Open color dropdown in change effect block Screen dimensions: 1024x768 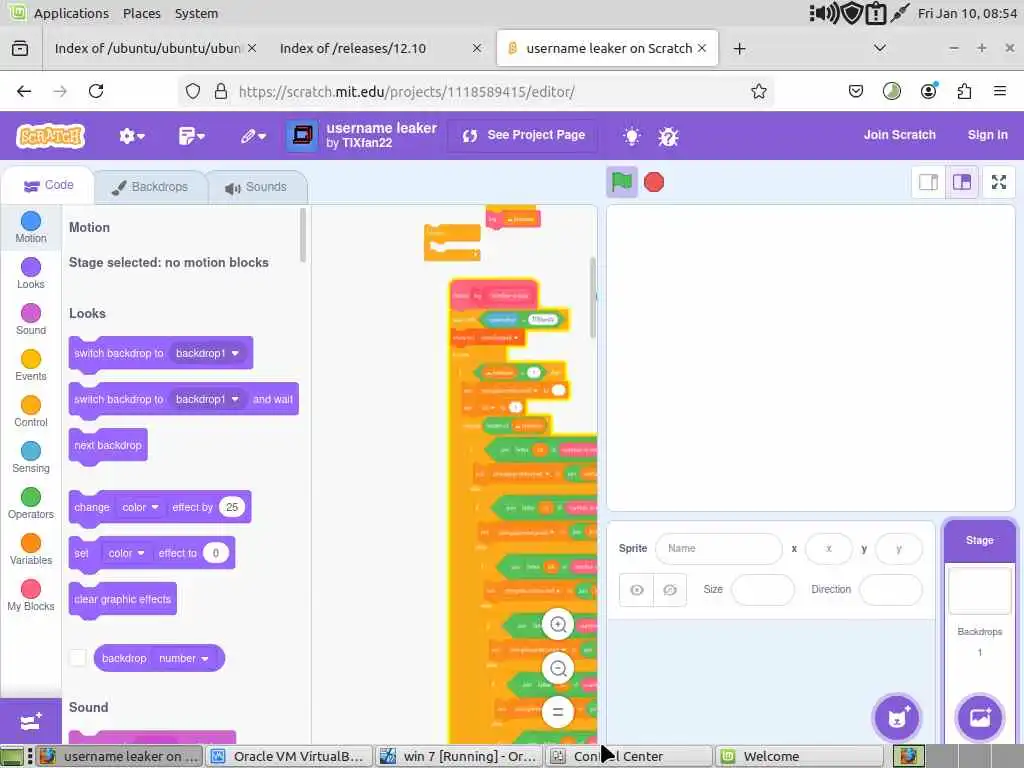[x=140, y=507]
